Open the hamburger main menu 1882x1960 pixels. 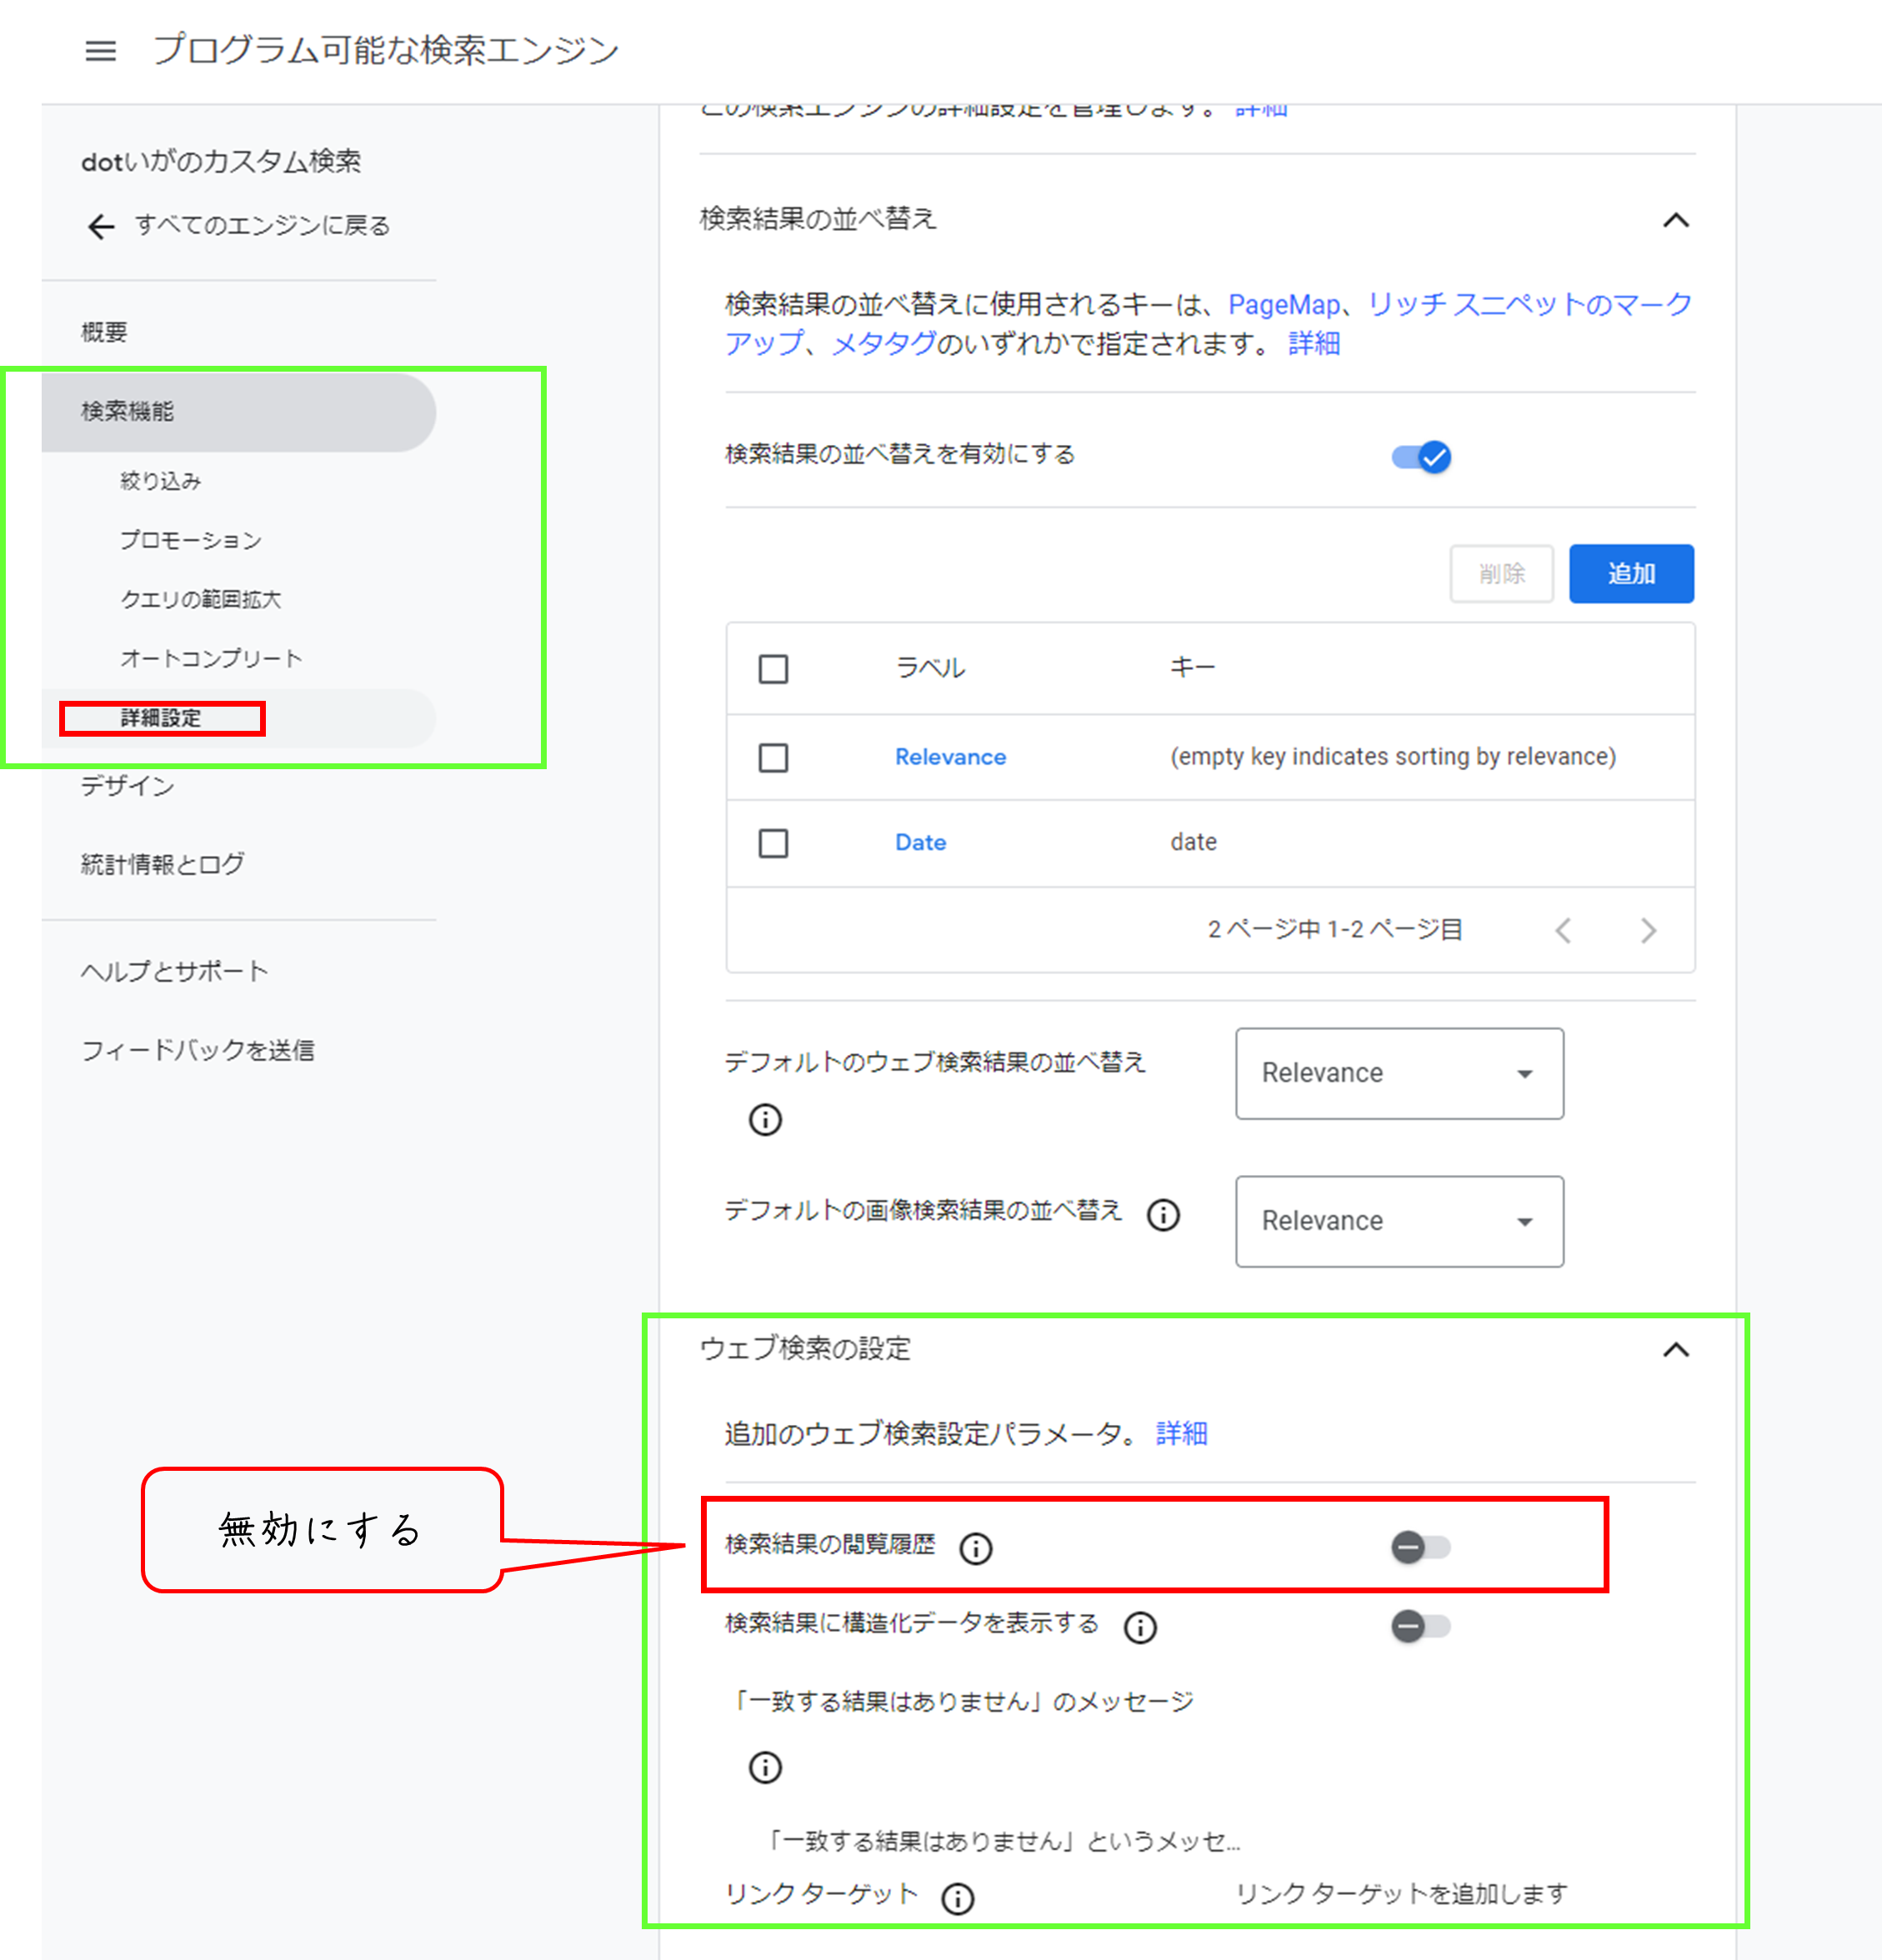(100, 50)
